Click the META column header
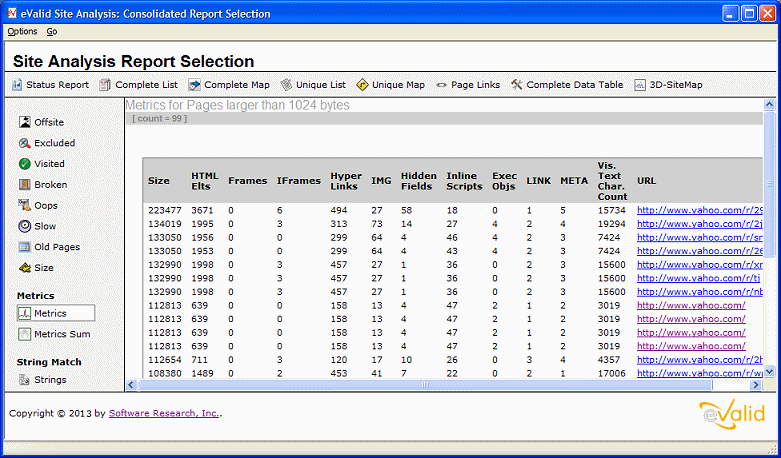This screenshot has height=458, width=781. [574, 181]
